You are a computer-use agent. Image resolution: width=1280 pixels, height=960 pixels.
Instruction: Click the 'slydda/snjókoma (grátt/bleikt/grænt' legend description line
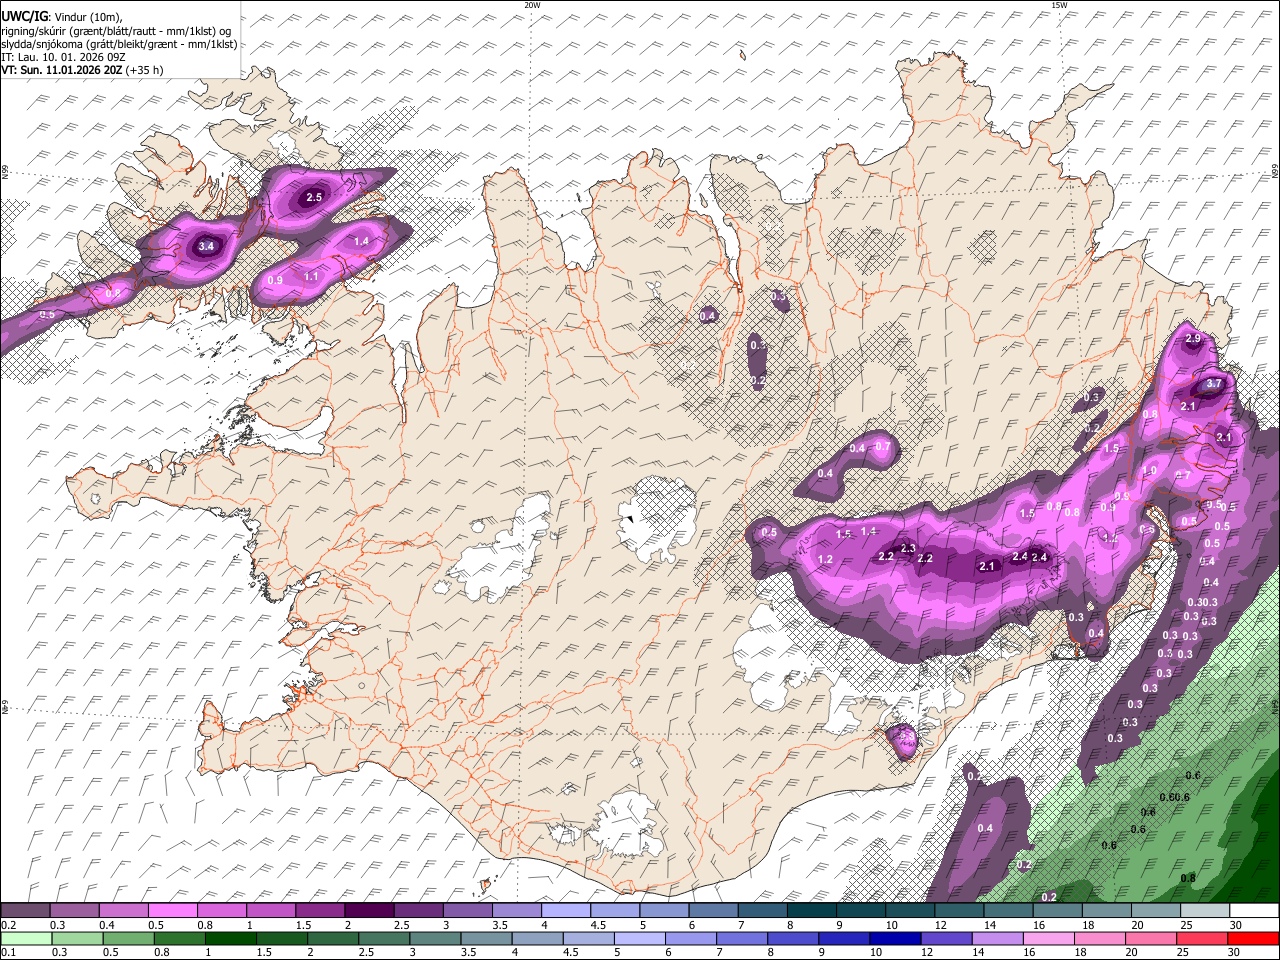pos(119,44)
